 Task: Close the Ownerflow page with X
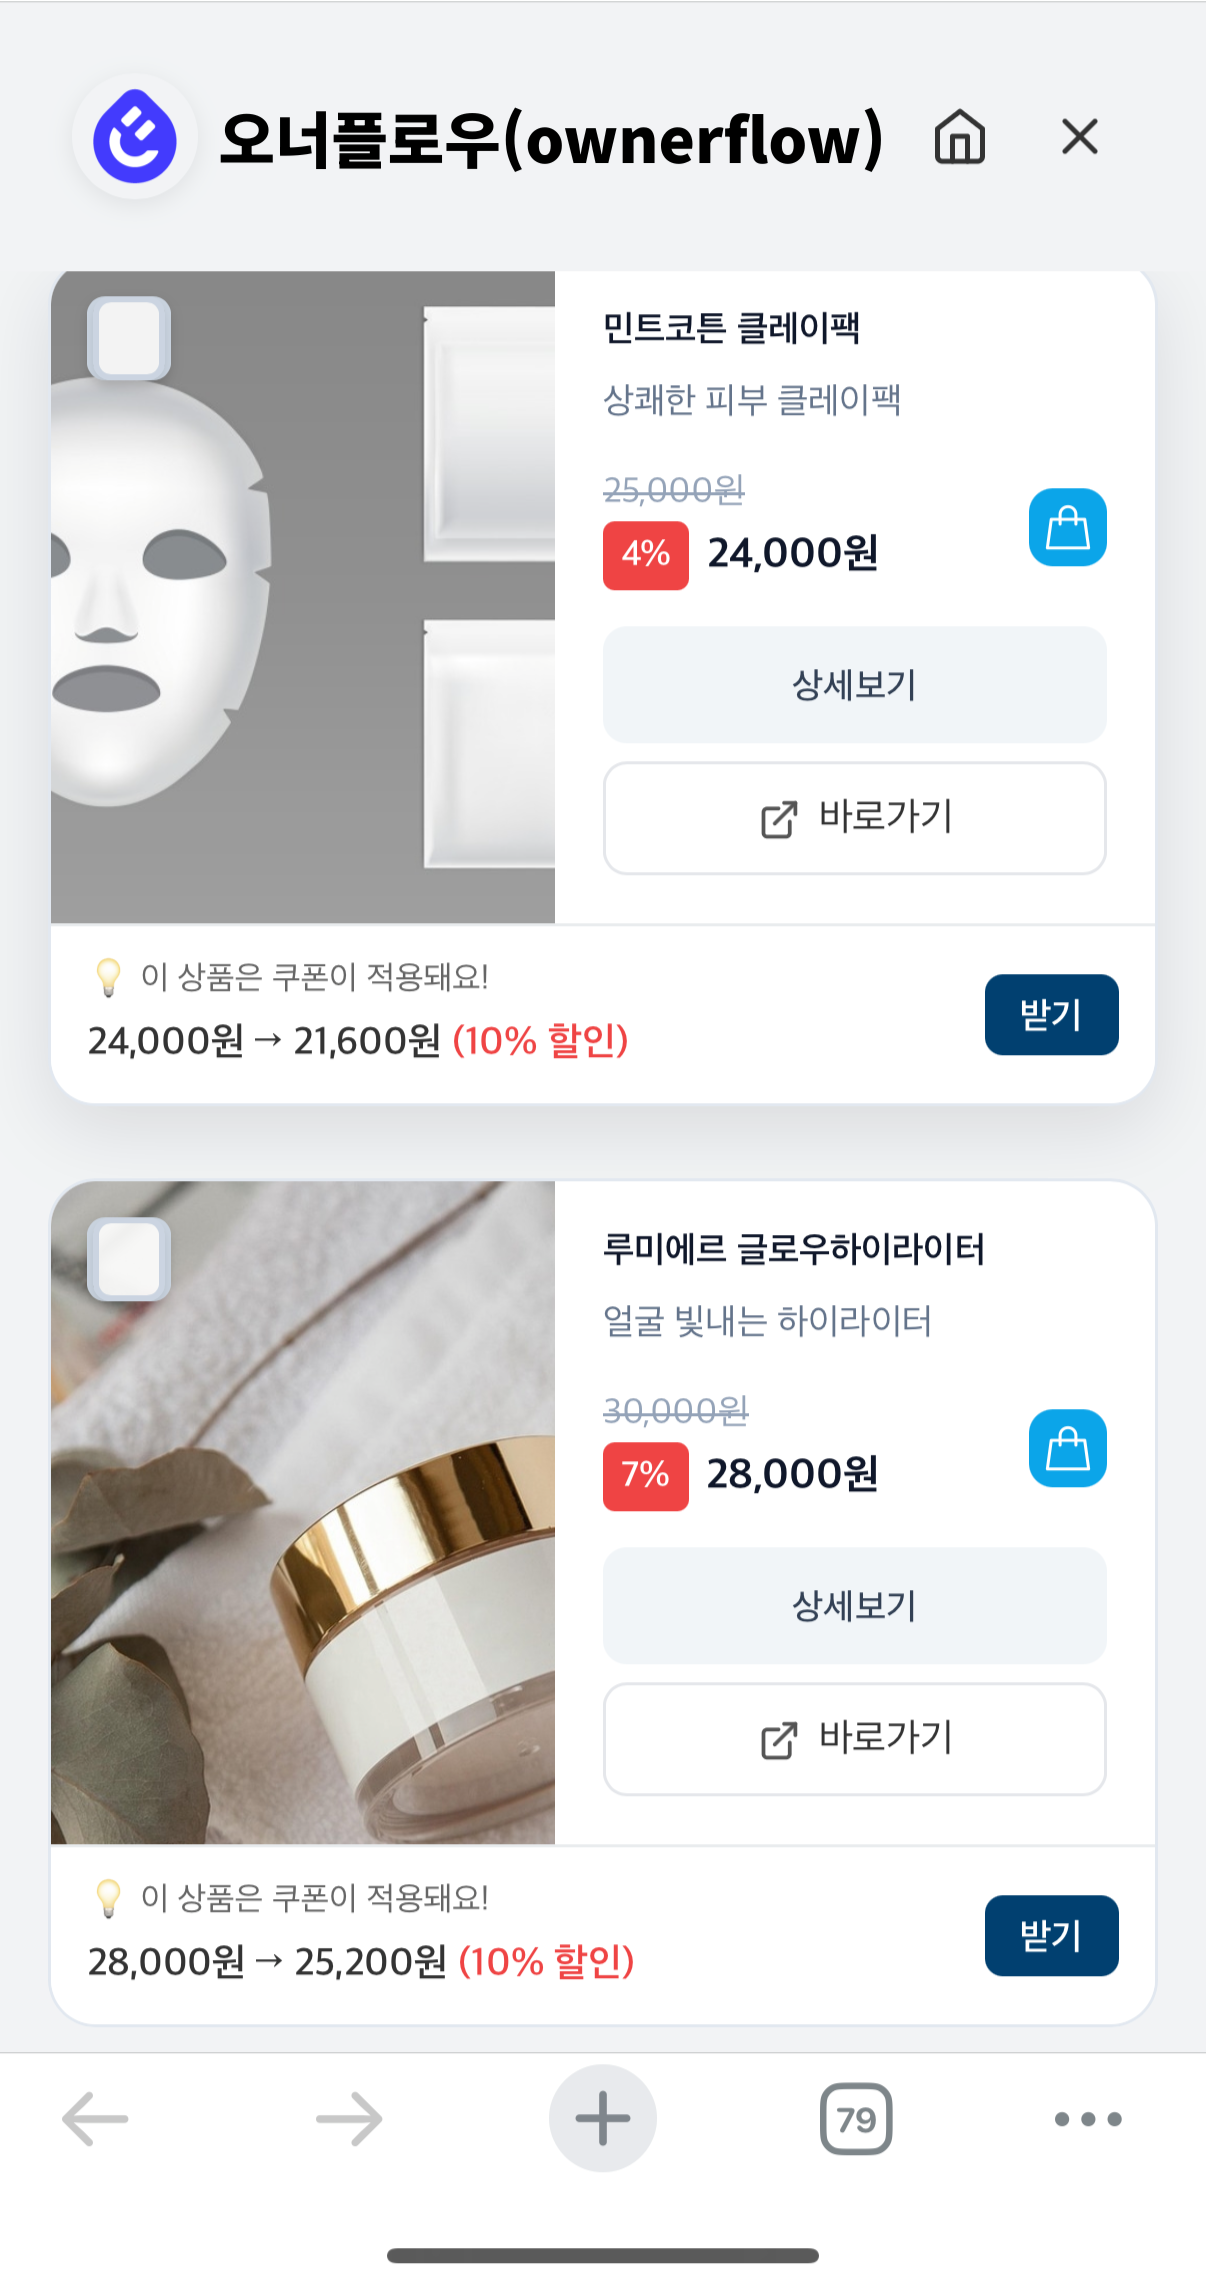point(1079,137)
